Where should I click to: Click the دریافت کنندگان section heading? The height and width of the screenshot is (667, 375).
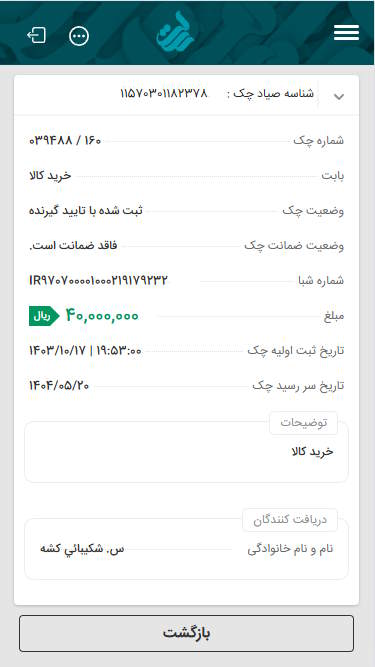pos(290,520)
